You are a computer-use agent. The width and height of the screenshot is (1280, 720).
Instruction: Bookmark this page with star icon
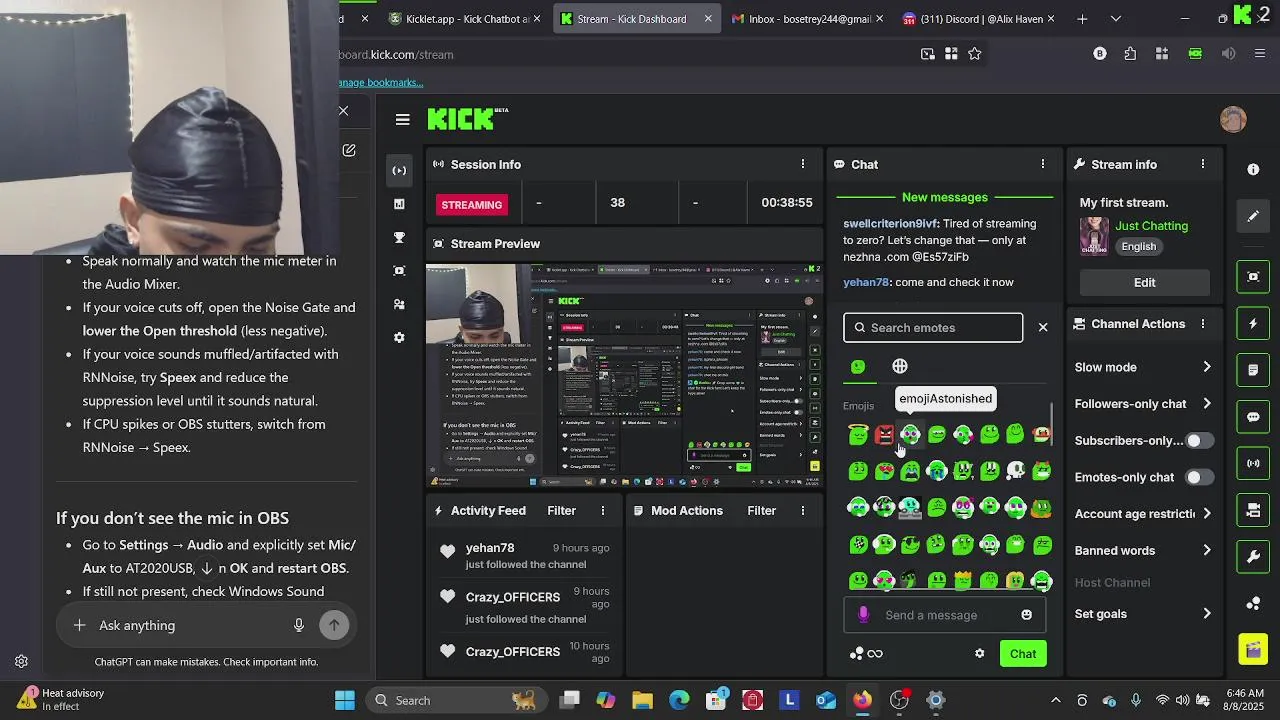pos(974,54)
